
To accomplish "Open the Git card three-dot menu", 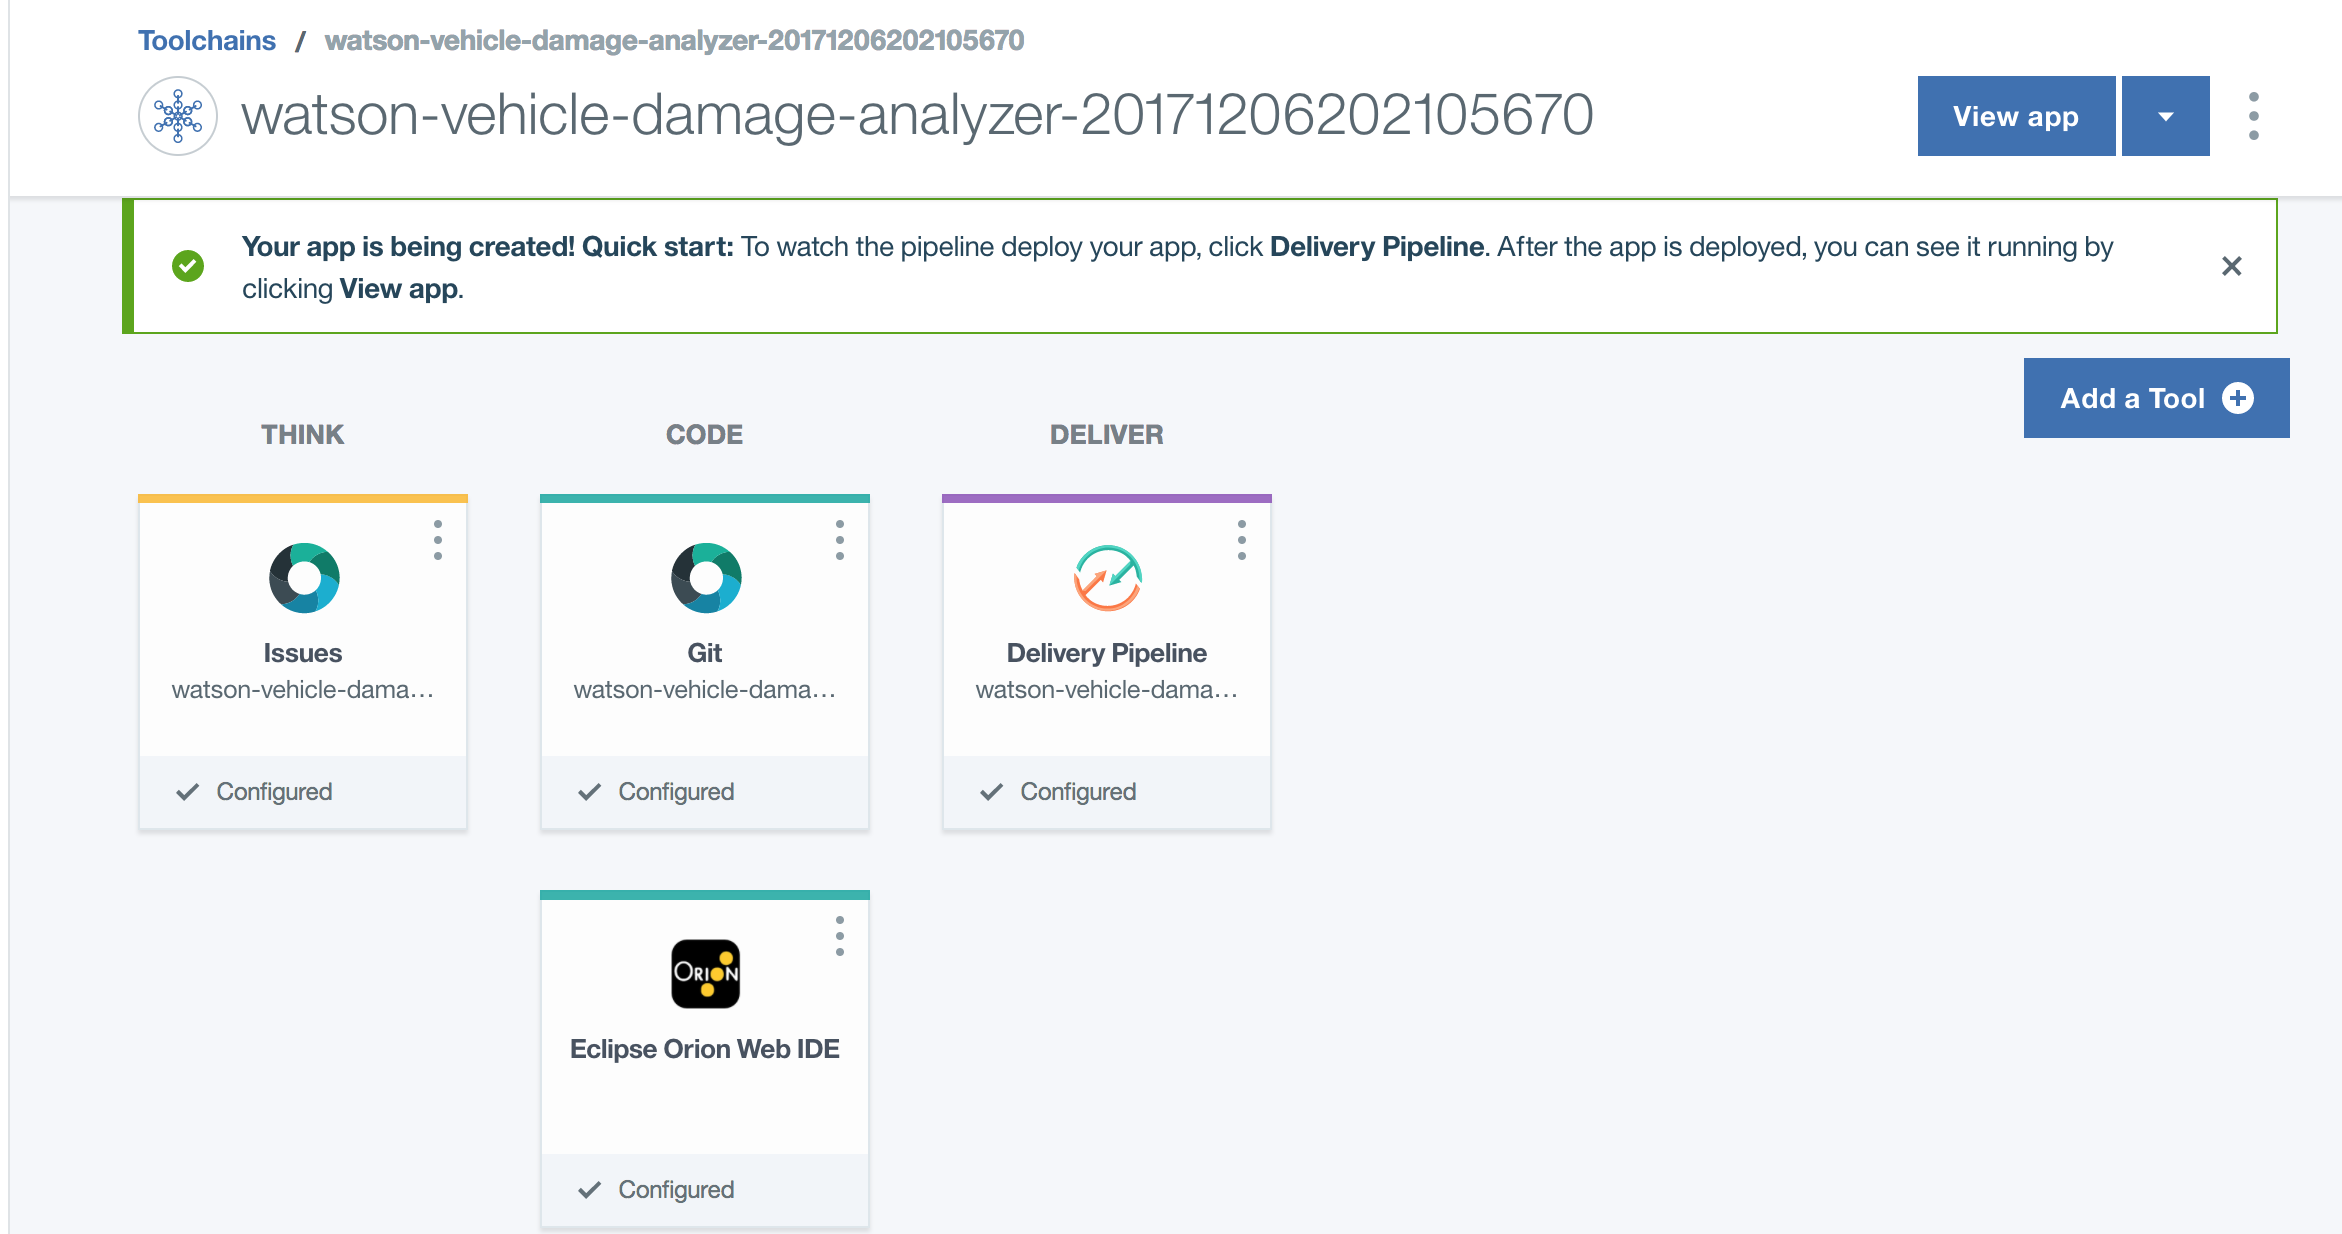I will tap(840, 540).
